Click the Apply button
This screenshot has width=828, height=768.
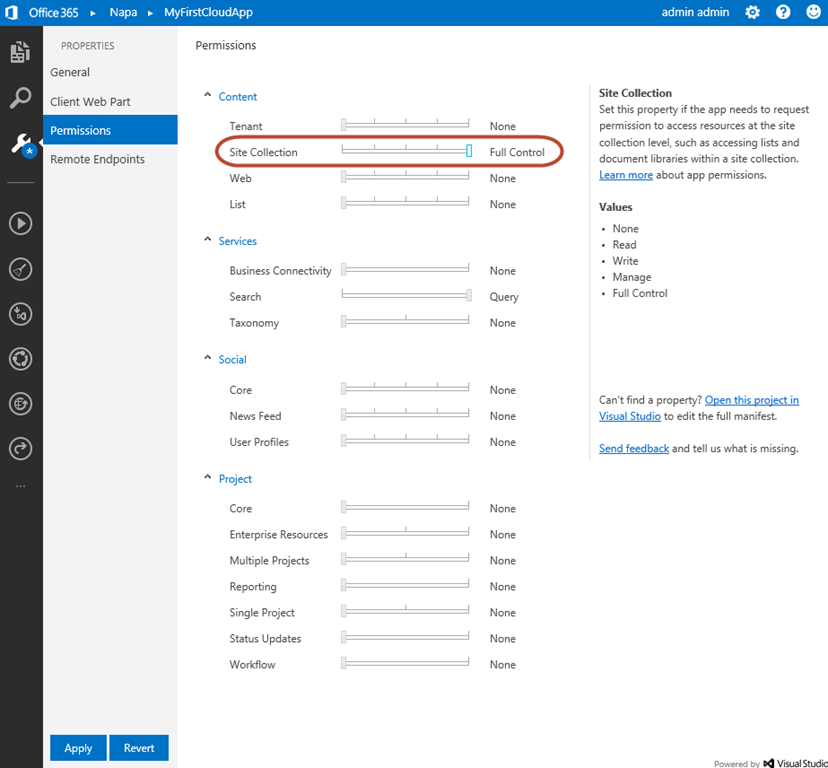click(x=78, y=748)
